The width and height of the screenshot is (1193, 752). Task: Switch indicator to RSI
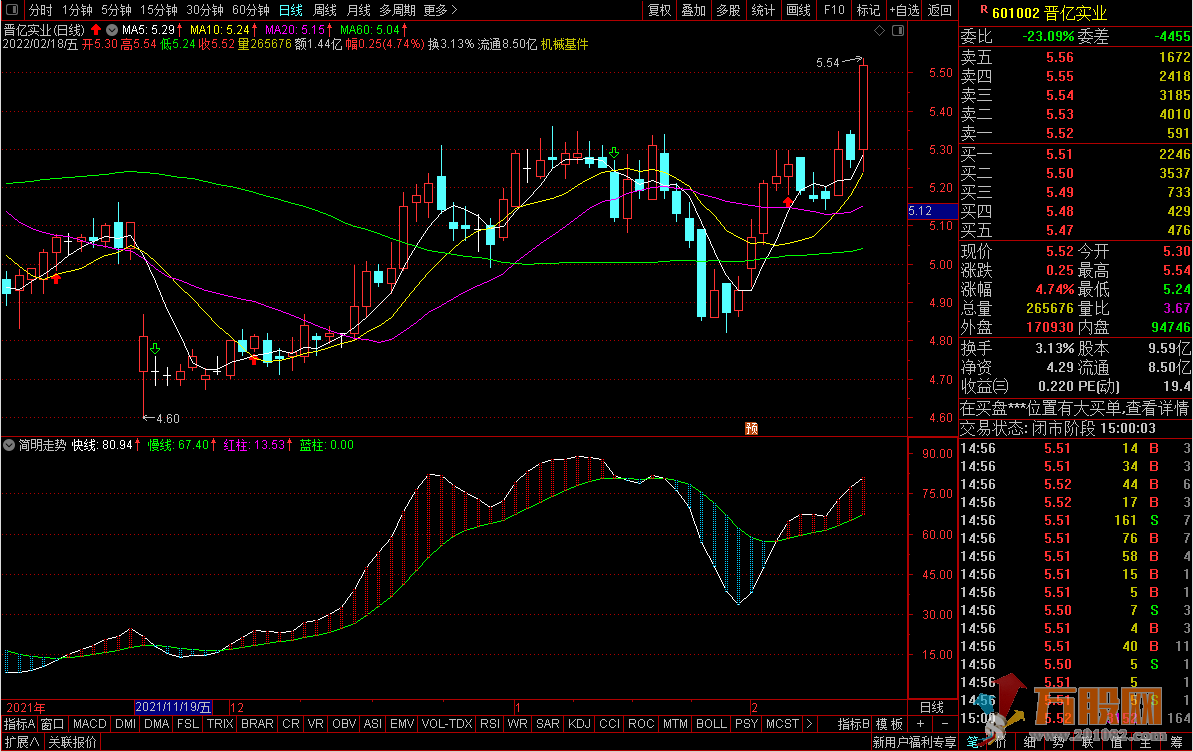pos(490,724)
